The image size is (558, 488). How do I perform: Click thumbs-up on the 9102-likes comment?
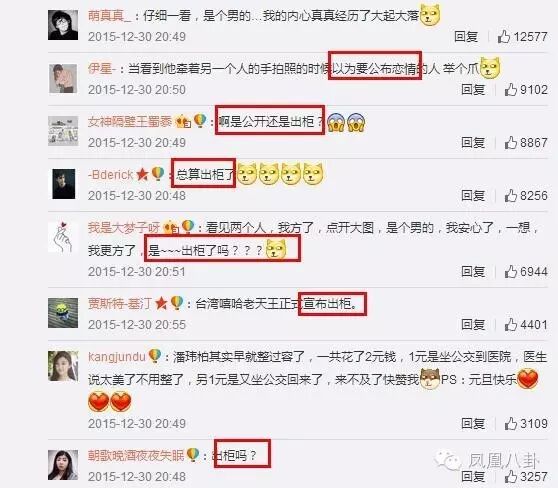click(510, 89)
